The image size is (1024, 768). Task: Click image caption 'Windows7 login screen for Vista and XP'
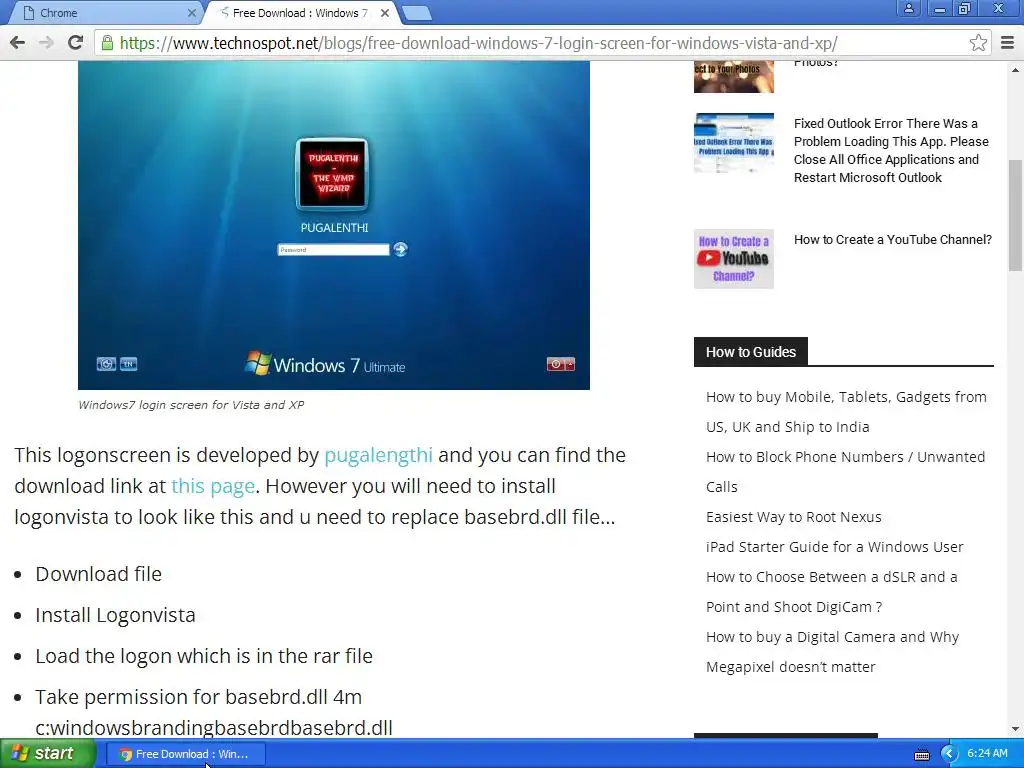tap(191, 405)
